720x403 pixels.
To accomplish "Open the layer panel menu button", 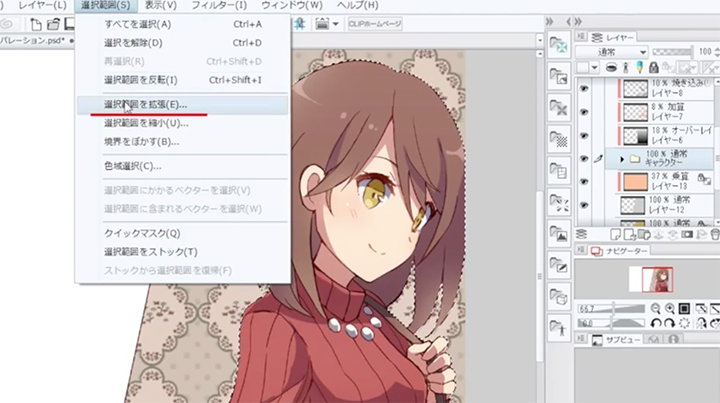I will (x=581, y=37).
